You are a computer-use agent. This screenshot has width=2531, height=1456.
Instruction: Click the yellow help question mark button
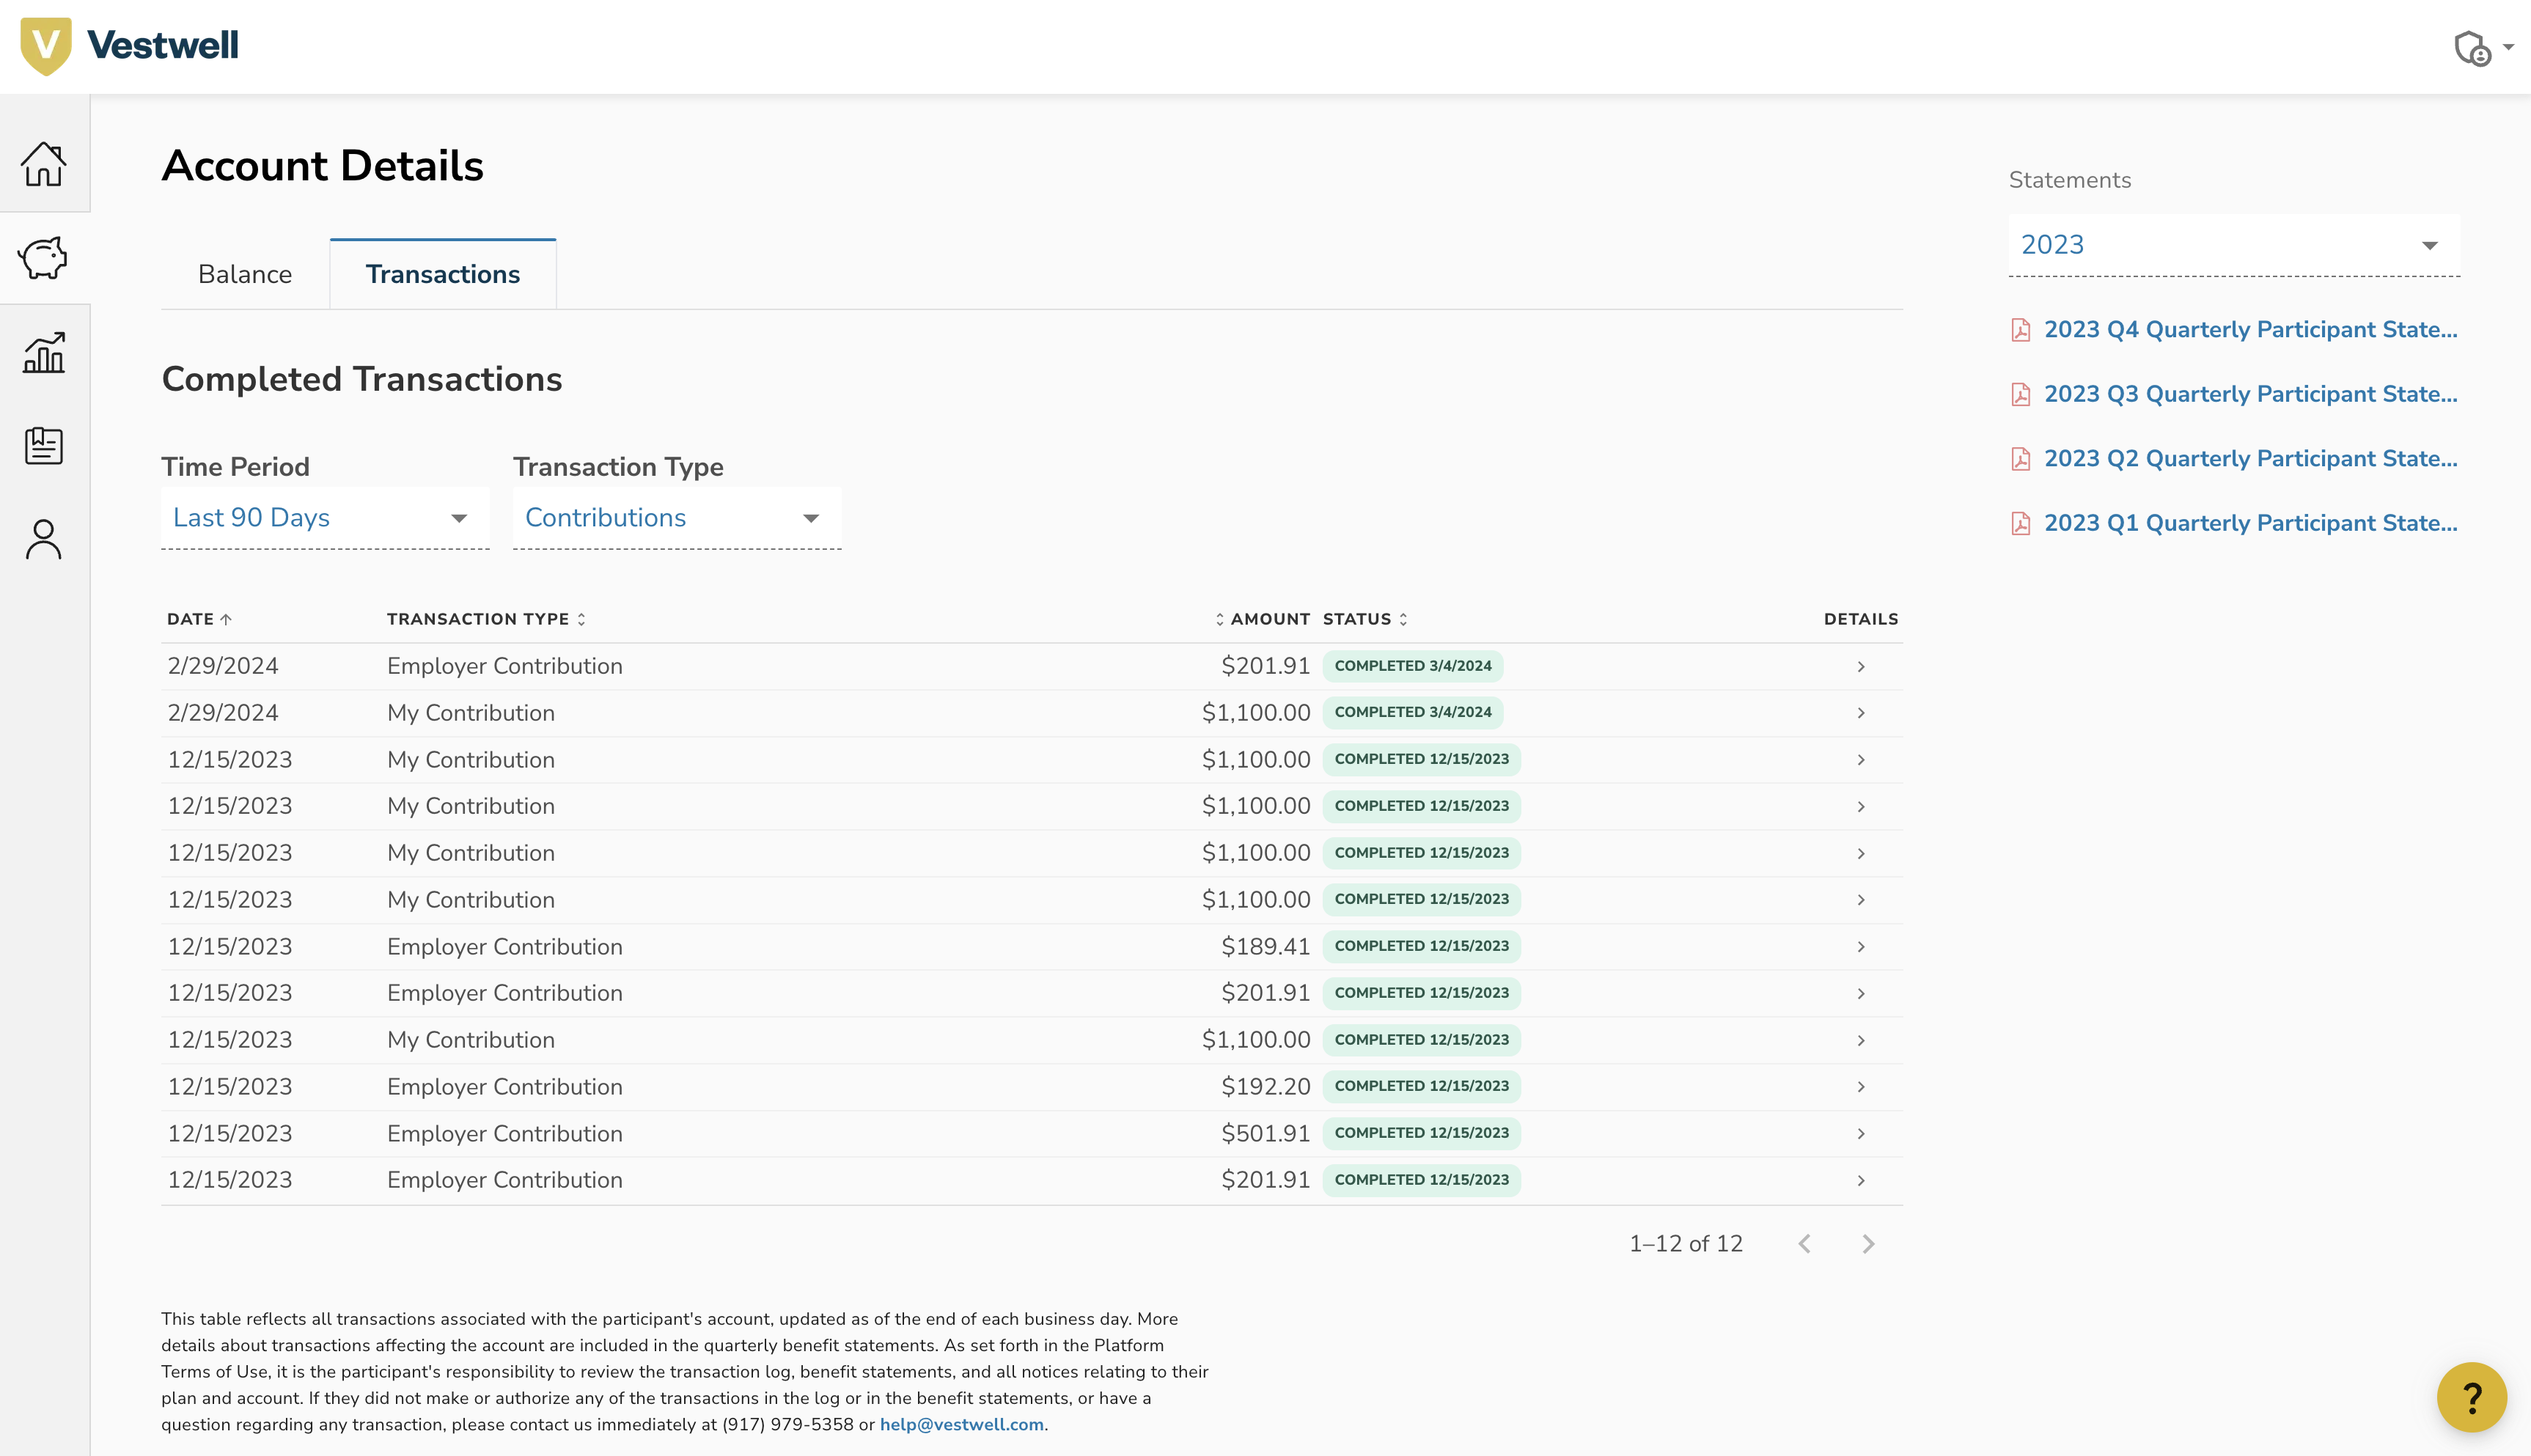2471,1397
